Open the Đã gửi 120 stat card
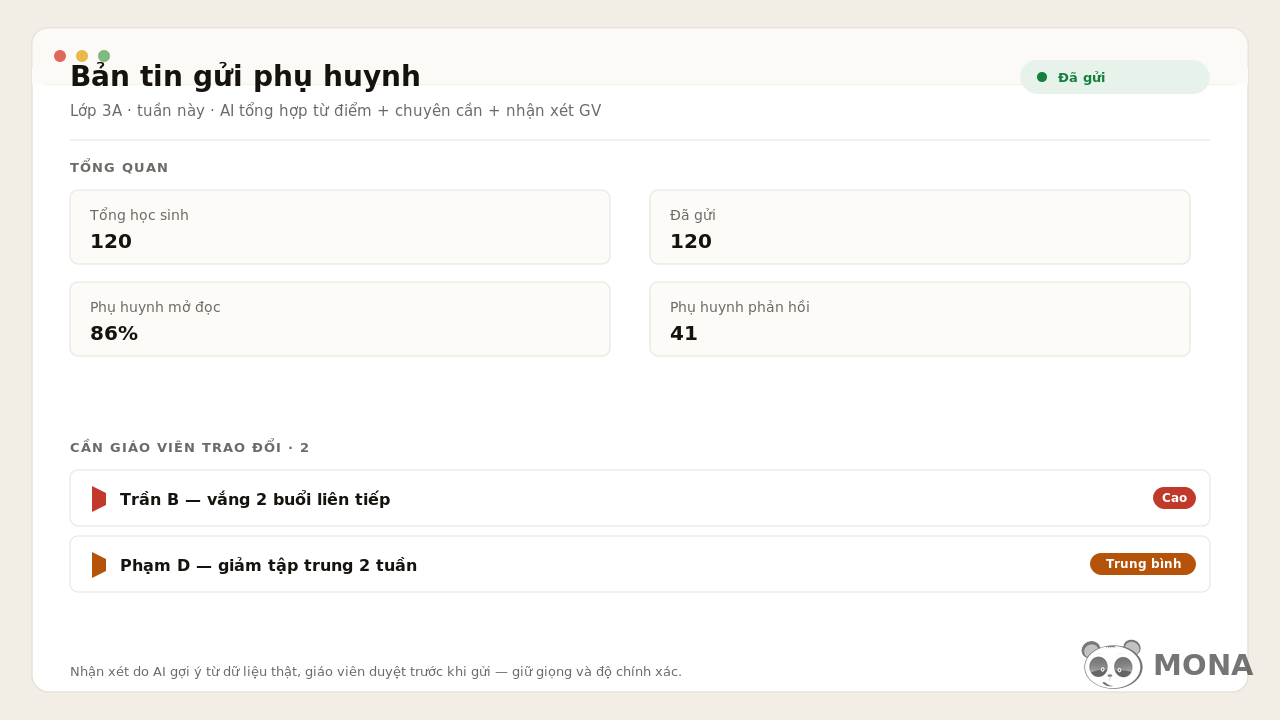This screenshot has width=1280, height=720. pos(920,227)
